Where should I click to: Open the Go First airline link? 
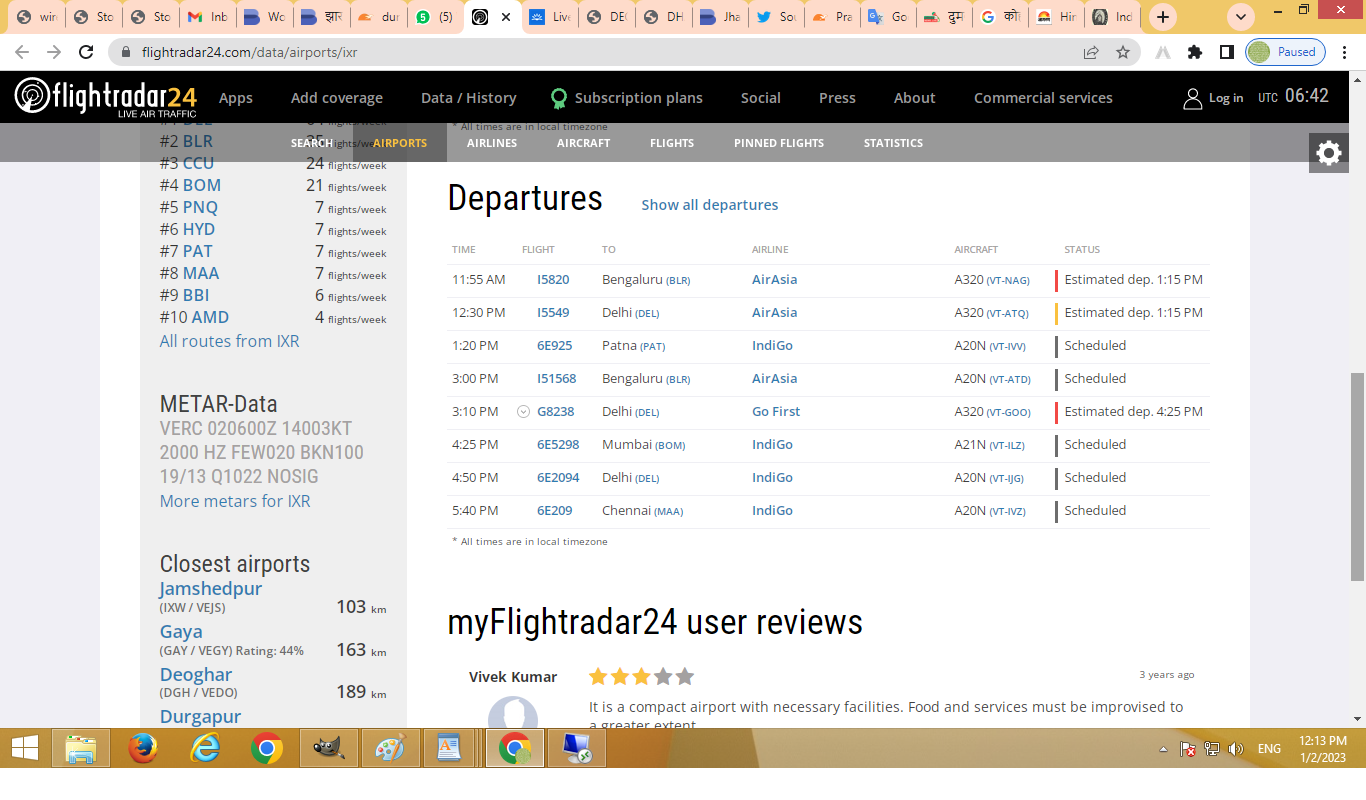776,412
